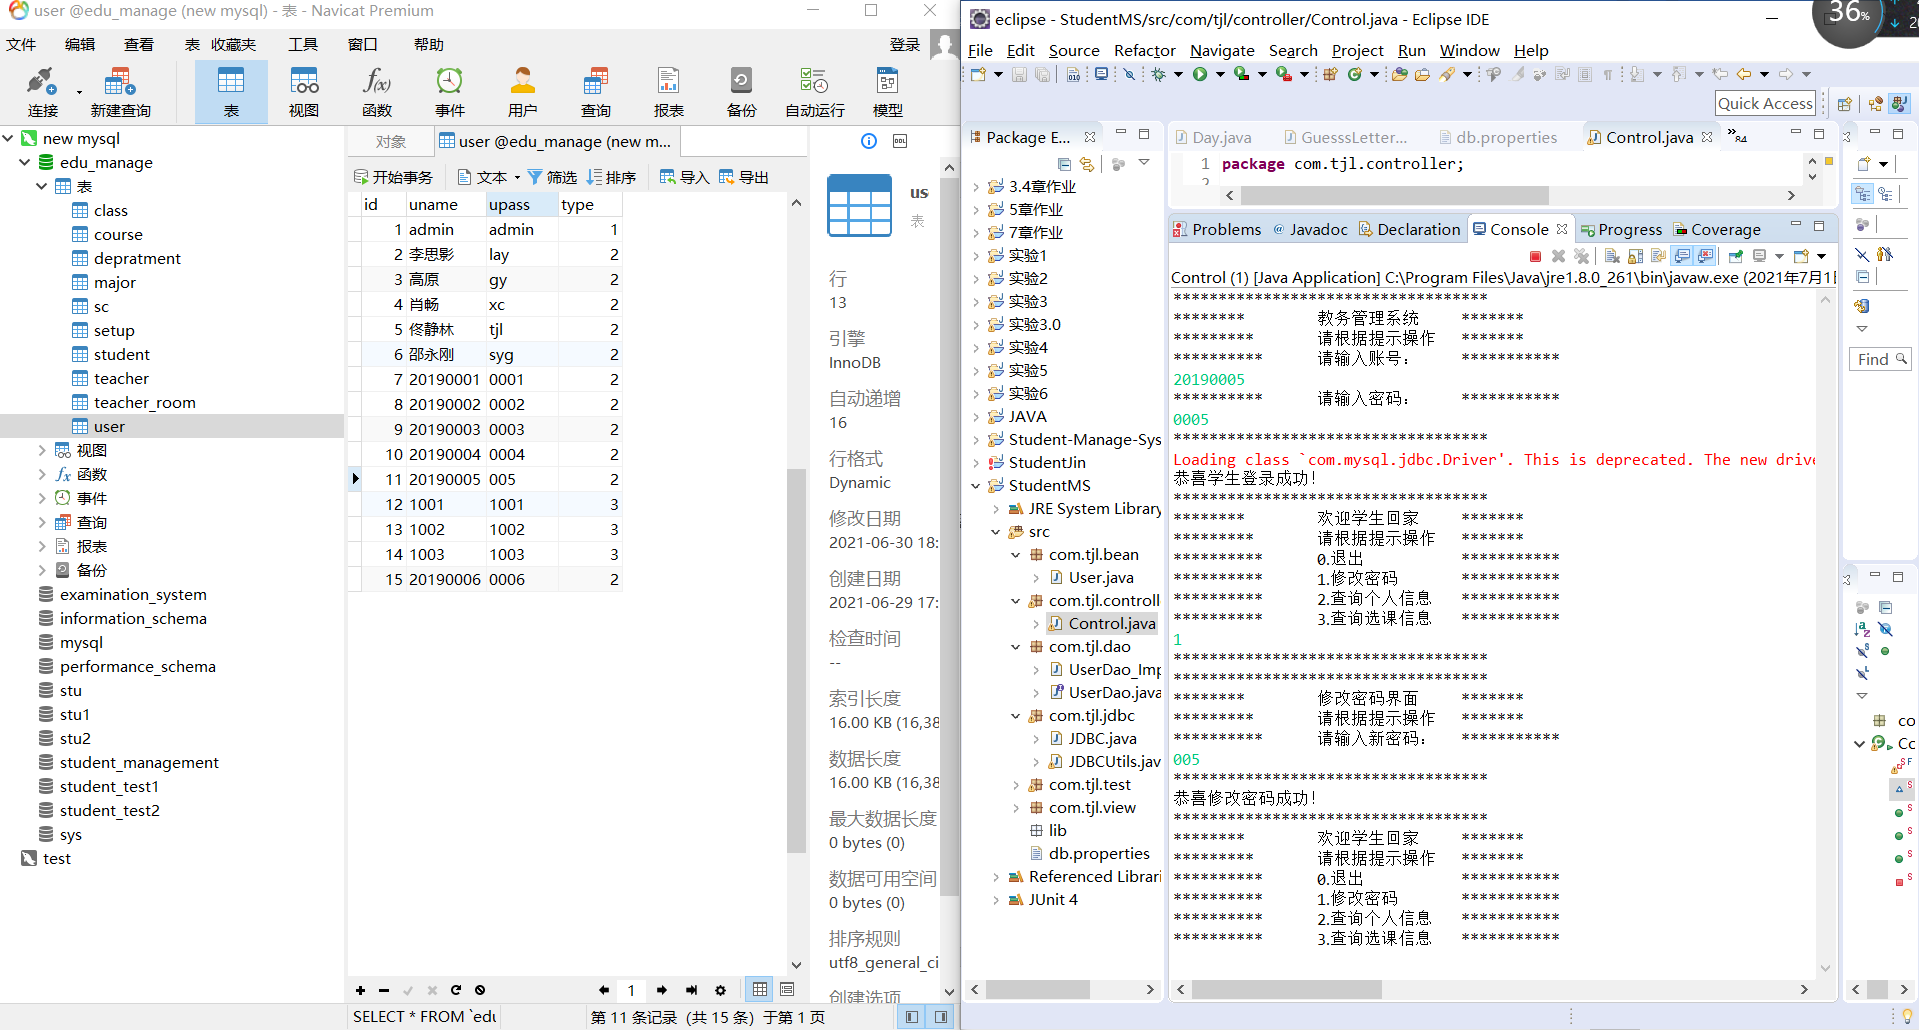This screenshot has height=1030, width=1919.
Task: Select the Navicat Table (表) toolbar icon
Action: point(231,91)
